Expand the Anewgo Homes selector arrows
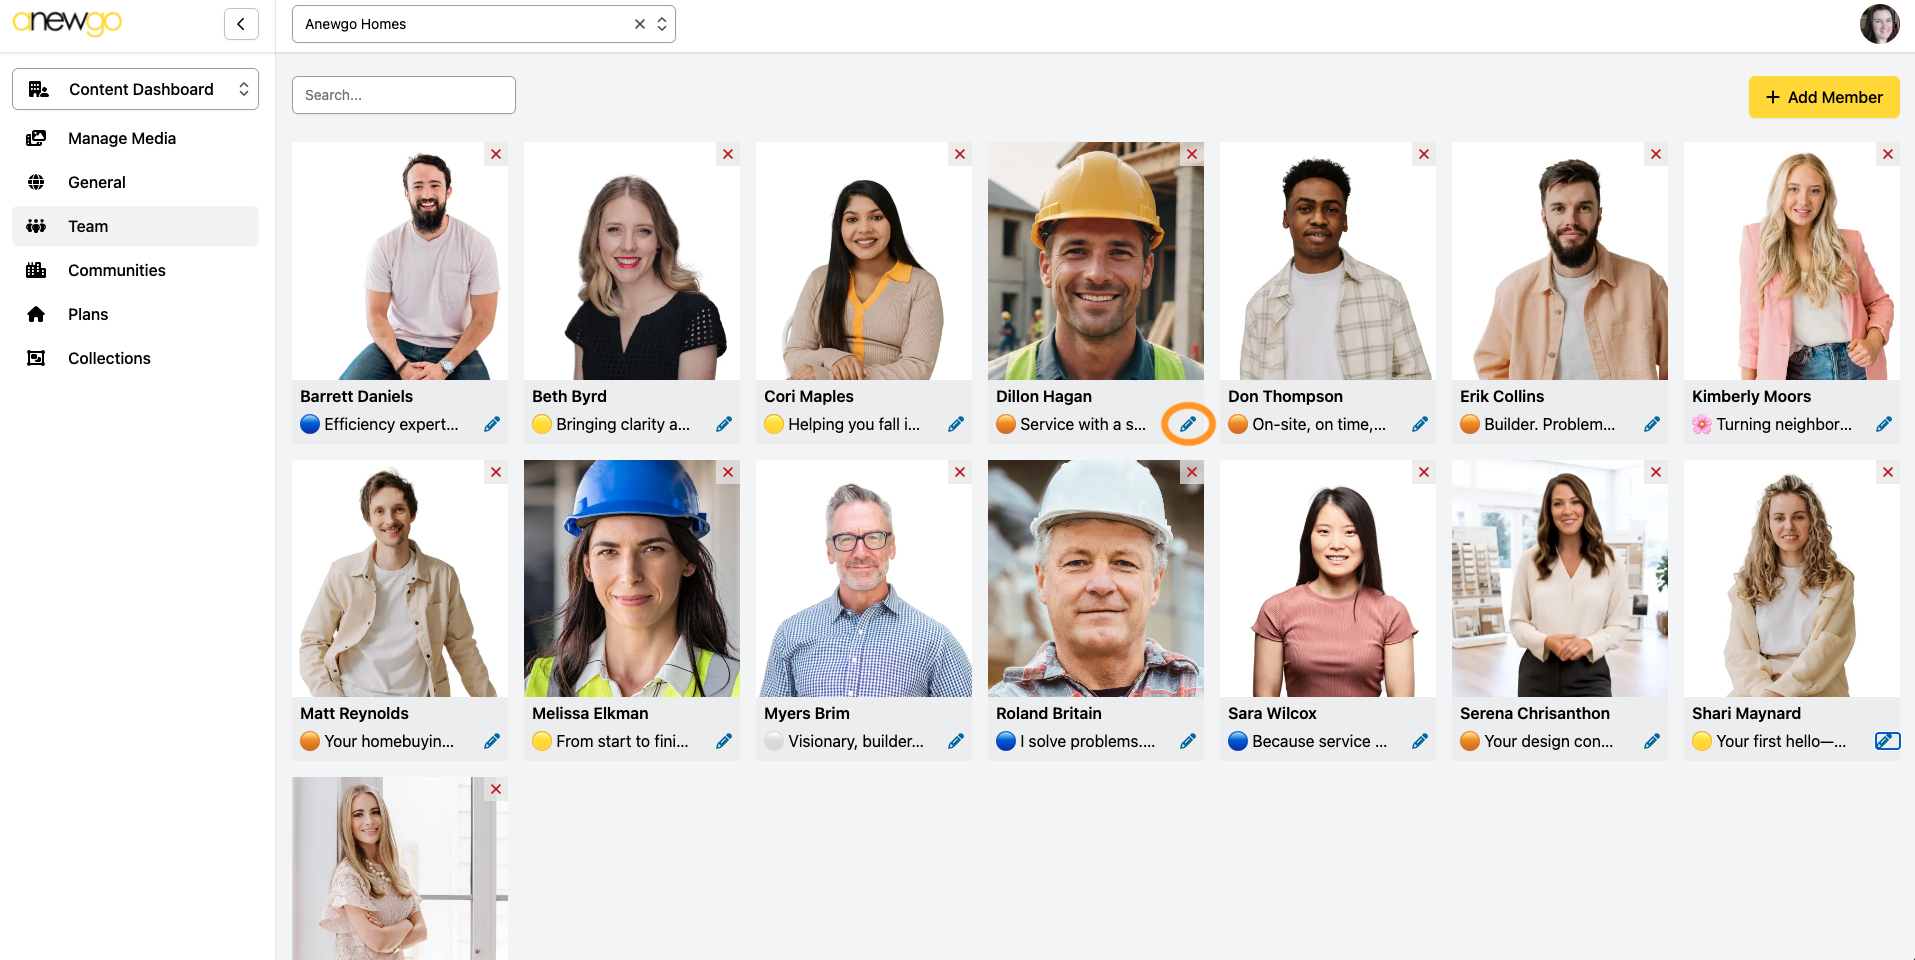 [x=662, y=24]
